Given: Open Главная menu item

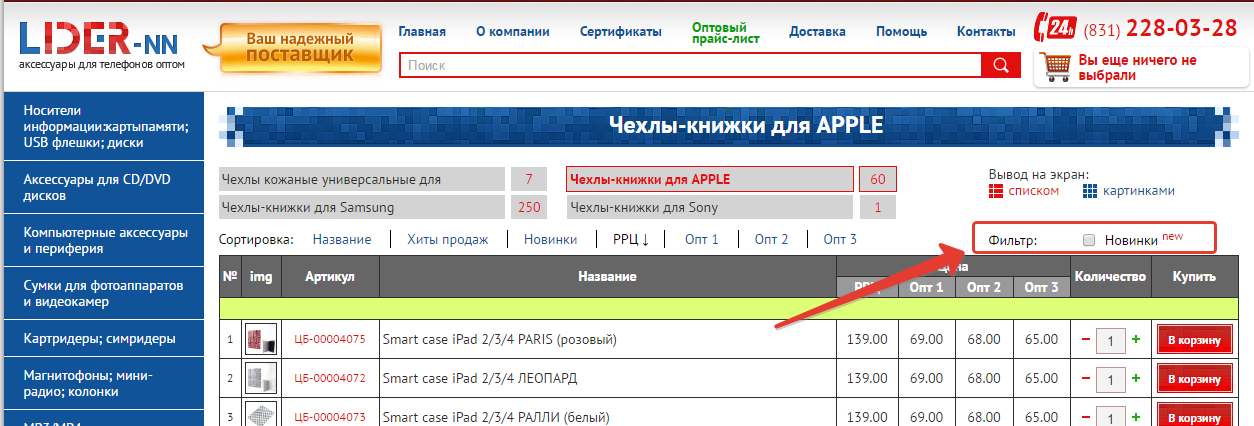Looking at the screenshot, I should click(x=422, y=31).
